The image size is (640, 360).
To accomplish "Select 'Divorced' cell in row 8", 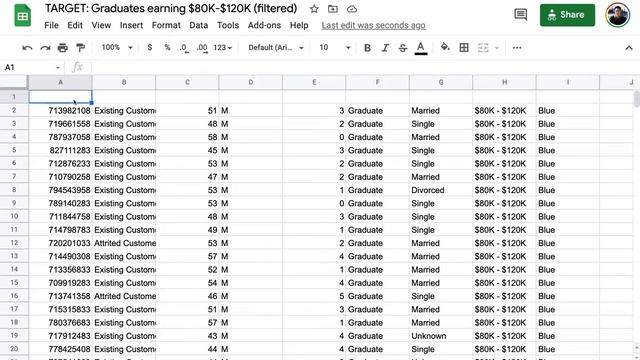I will click(x=441, y=190).
